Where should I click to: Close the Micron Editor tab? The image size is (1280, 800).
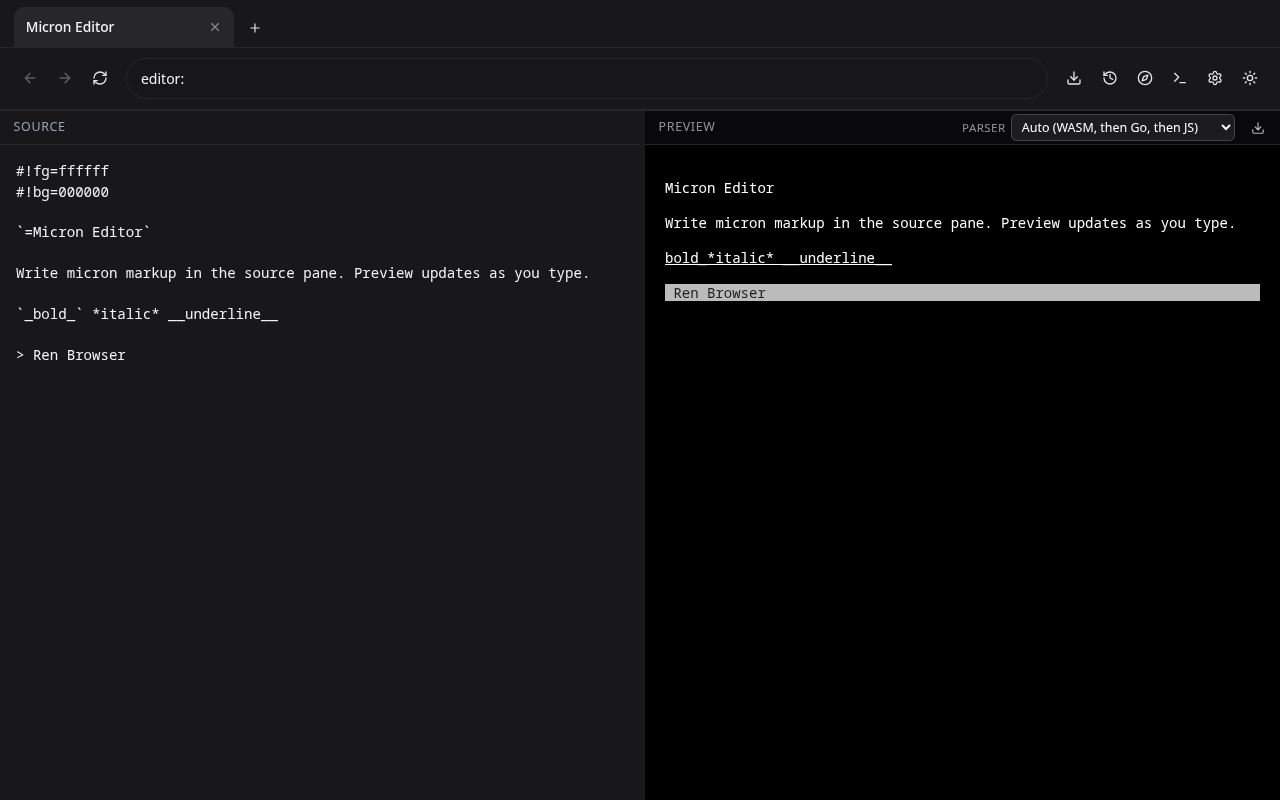point(215,27)
